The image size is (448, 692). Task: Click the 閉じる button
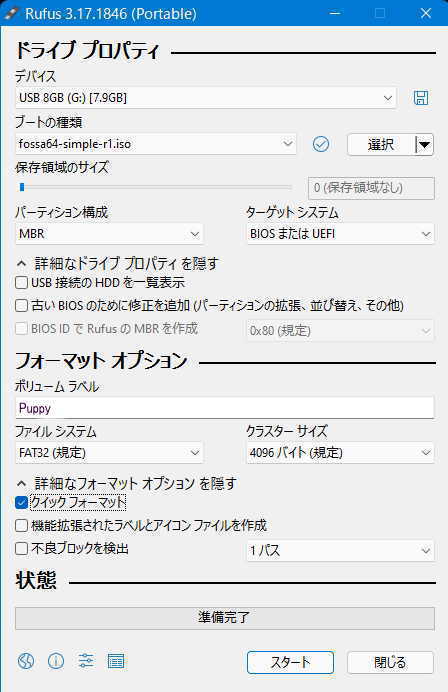tap(390, 662)
